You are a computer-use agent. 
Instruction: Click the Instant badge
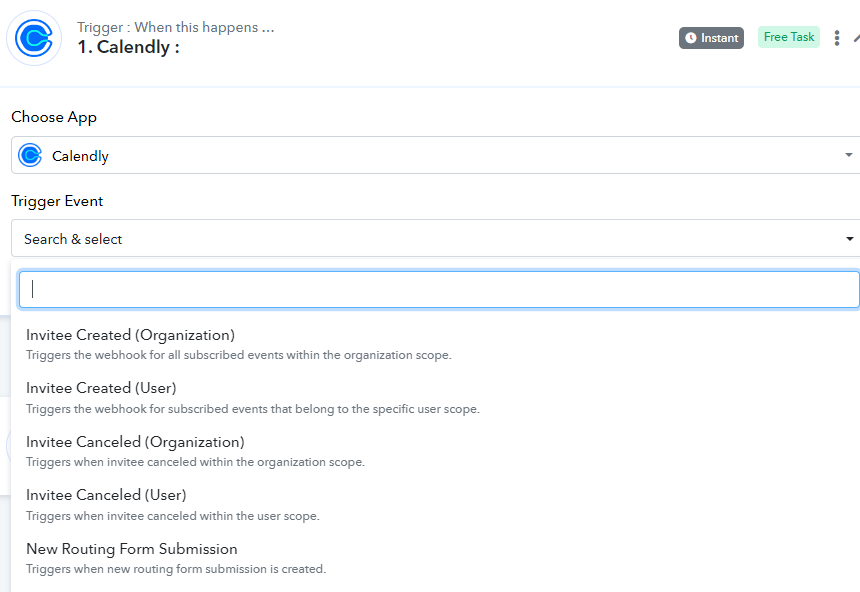point(711,38)
